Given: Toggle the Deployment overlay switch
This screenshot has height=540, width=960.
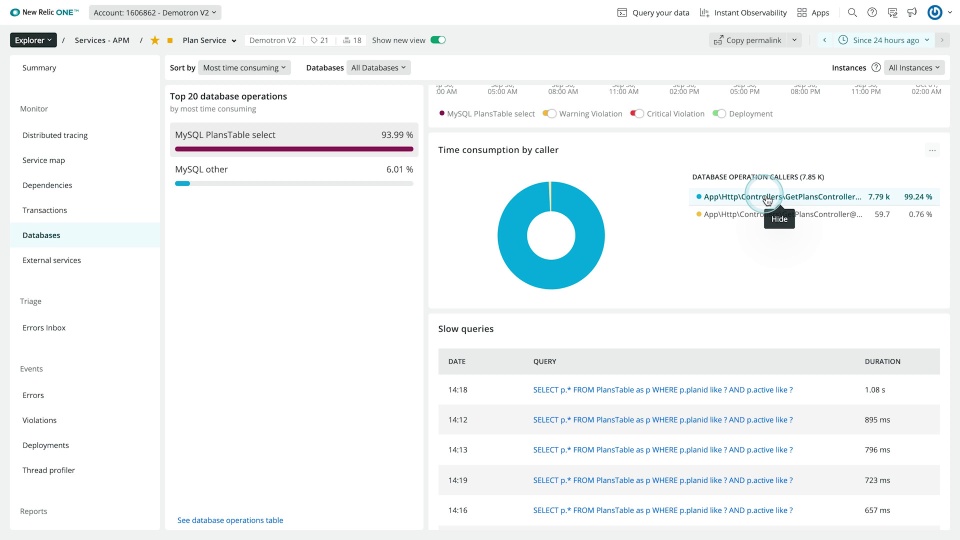Looking at the screenshot, I should (719, 114).
